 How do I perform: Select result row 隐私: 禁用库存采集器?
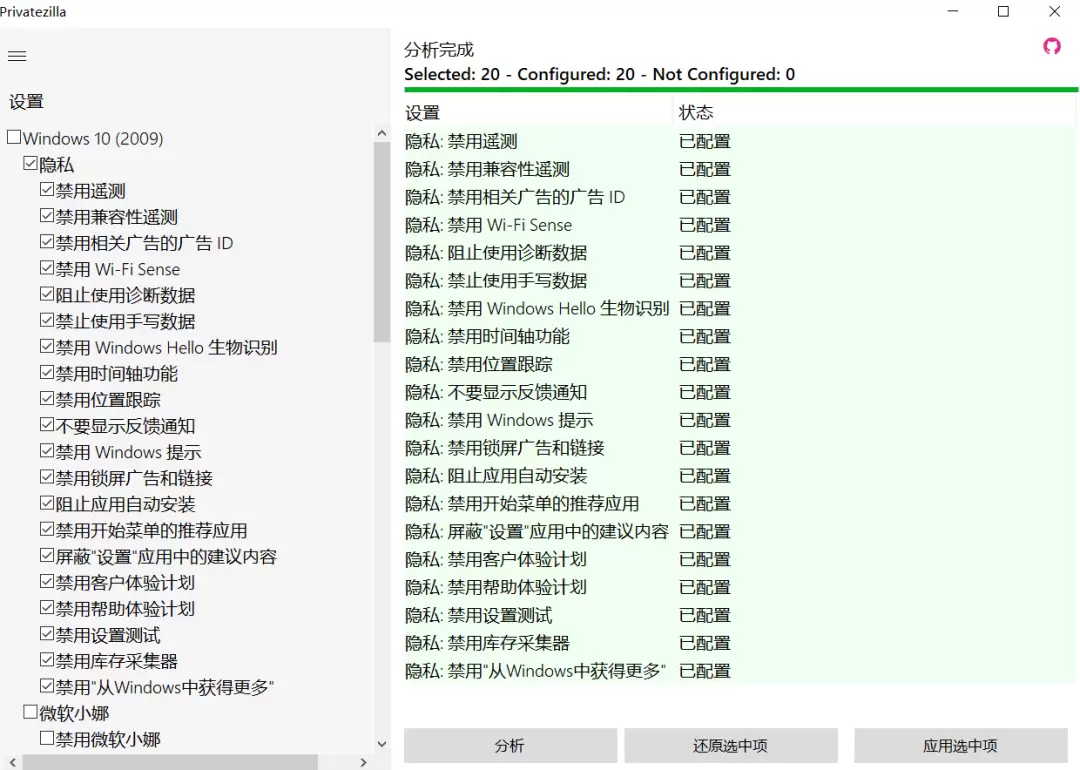click(x=740, y=644)
